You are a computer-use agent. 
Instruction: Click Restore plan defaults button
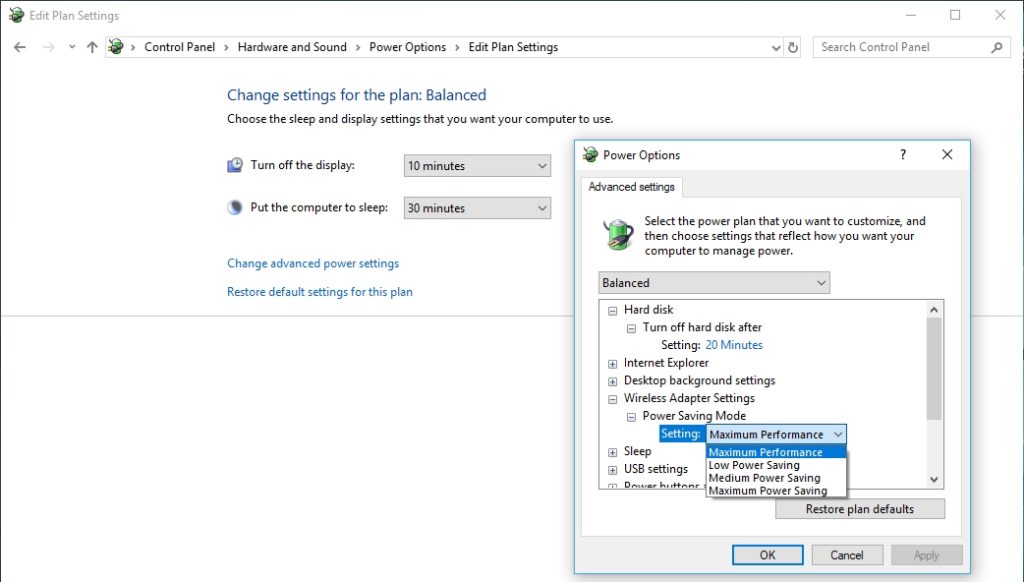tap(859, 509)
